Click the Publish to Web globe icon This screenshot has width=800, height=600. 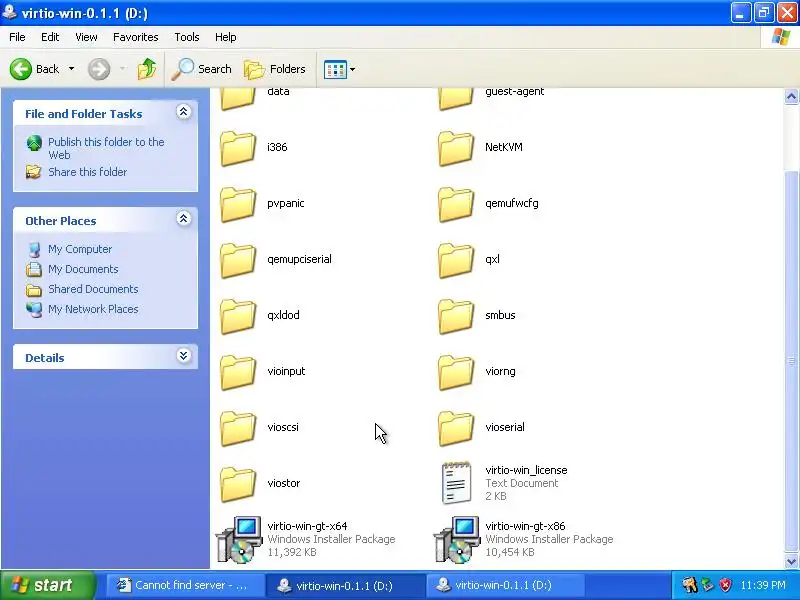point(34,143)
